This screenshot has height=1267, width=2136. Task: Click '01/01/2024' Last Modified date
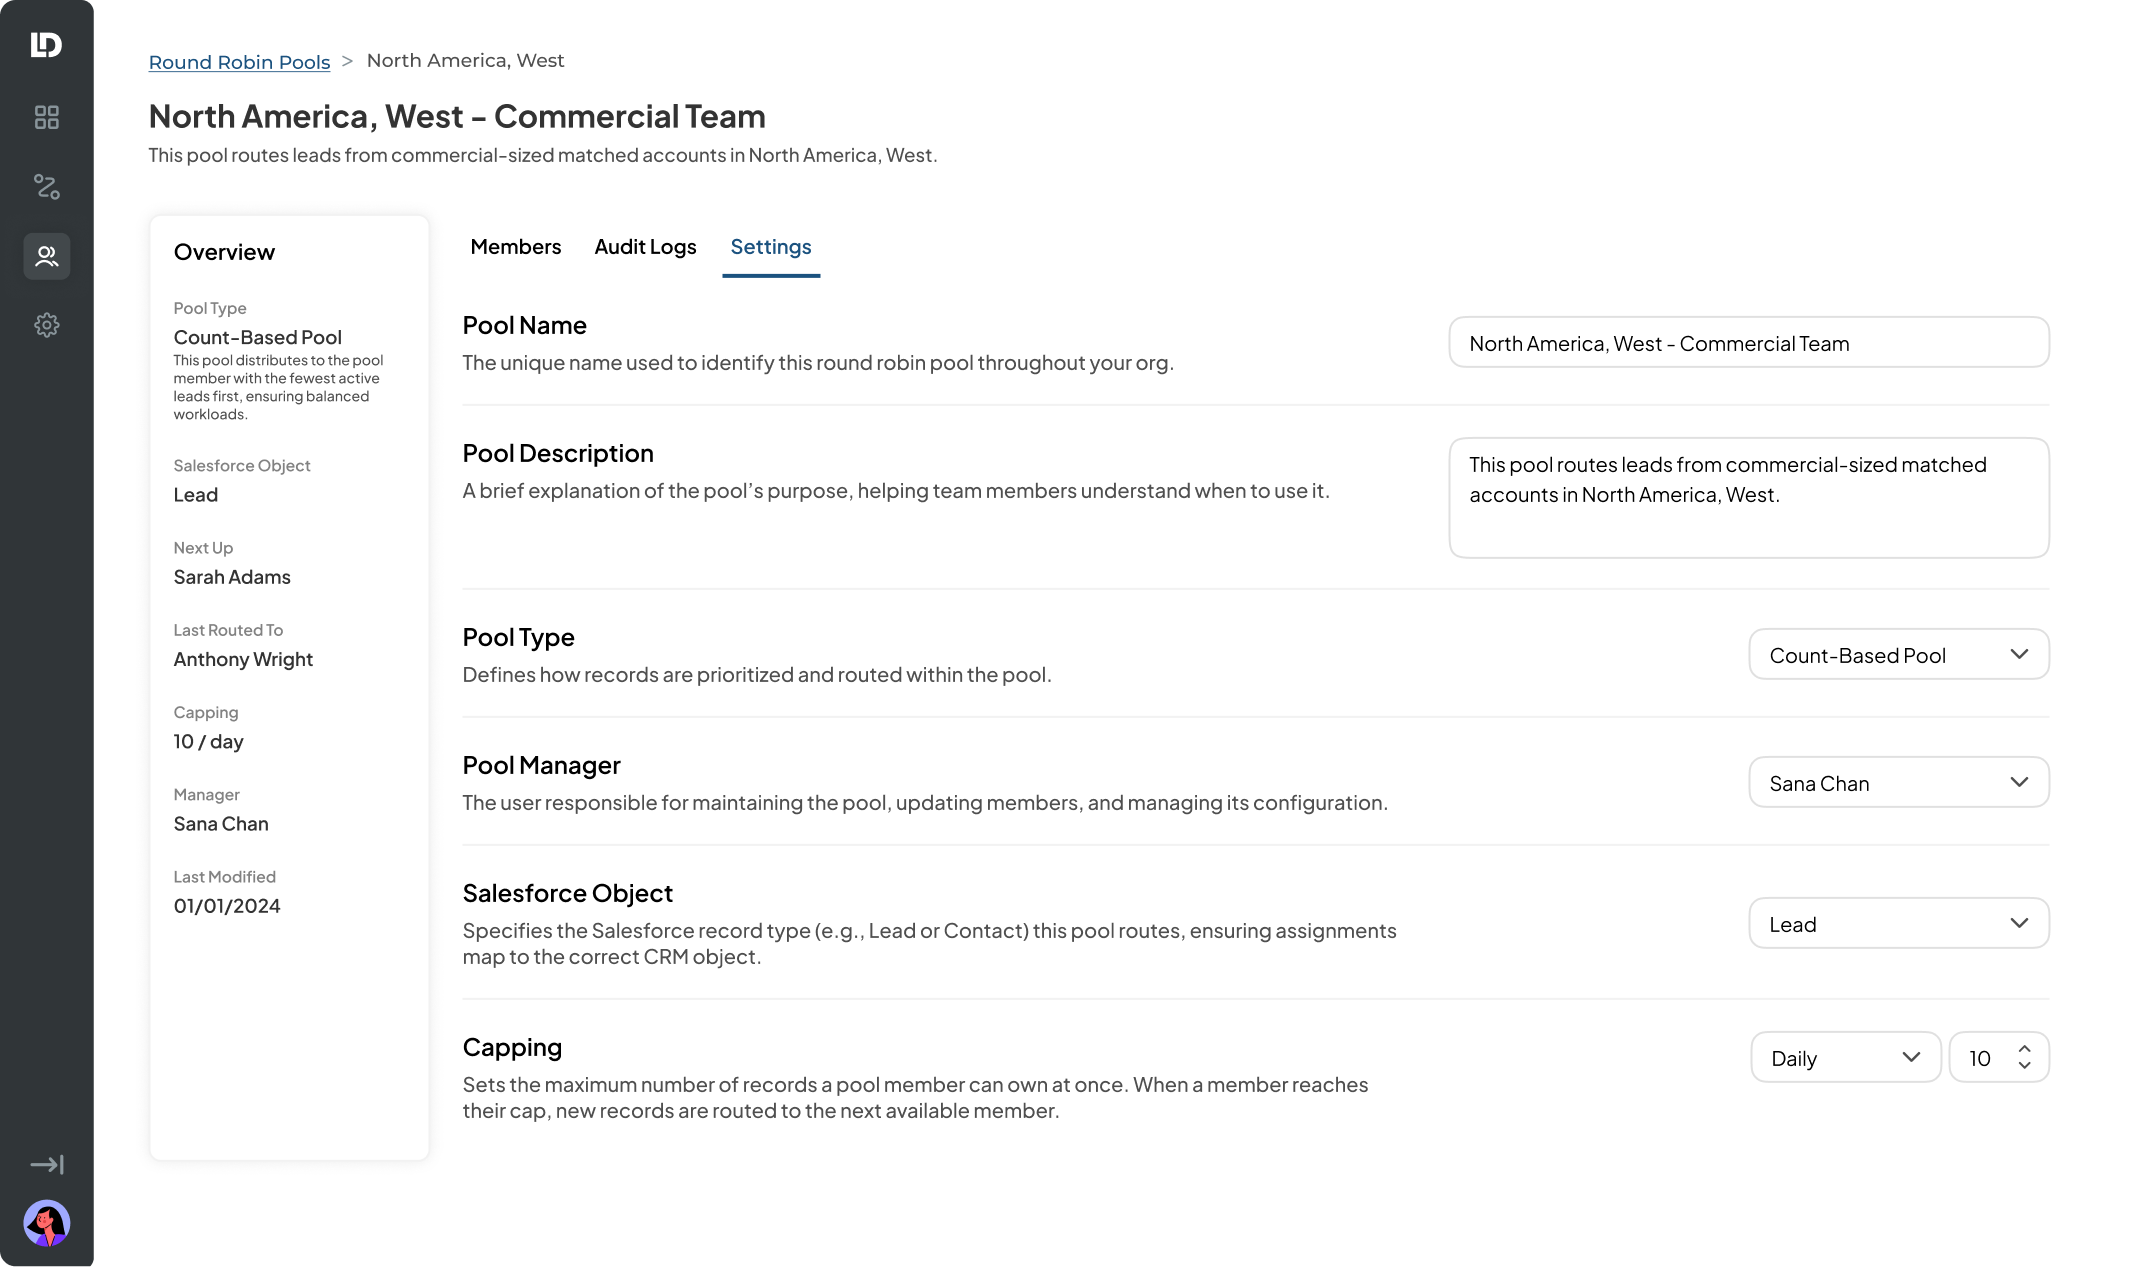(x=227, y=906)
